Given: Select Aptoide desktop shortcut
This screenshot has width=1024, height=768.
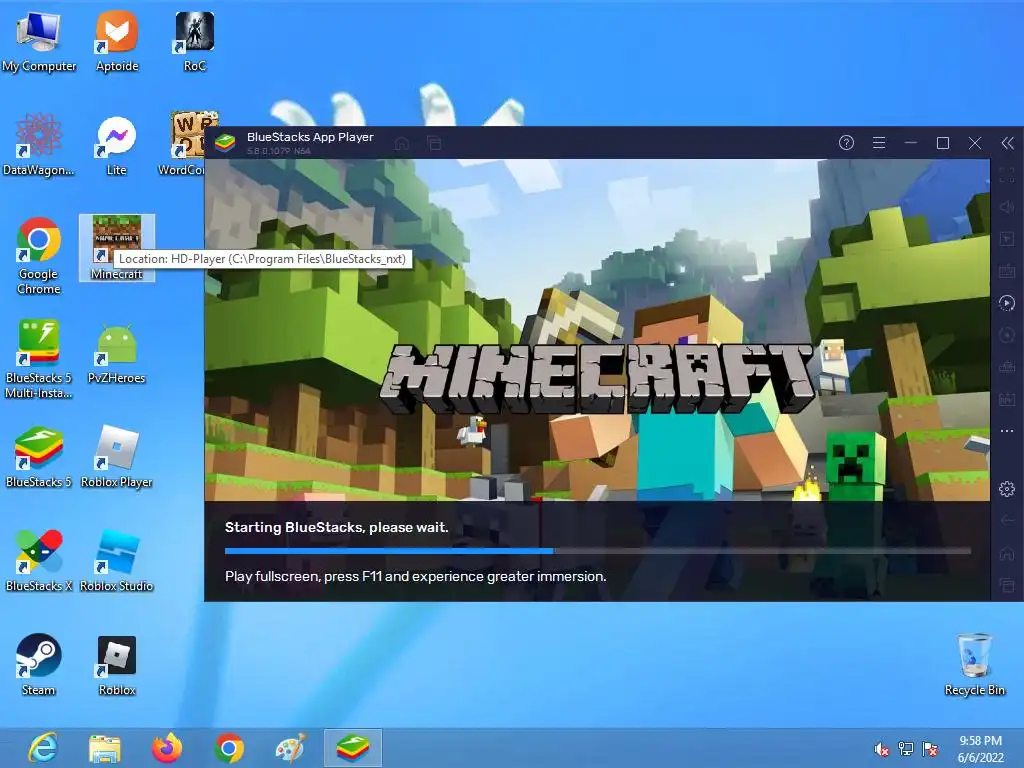Looking at the screenshot, I should coord(117,42).
